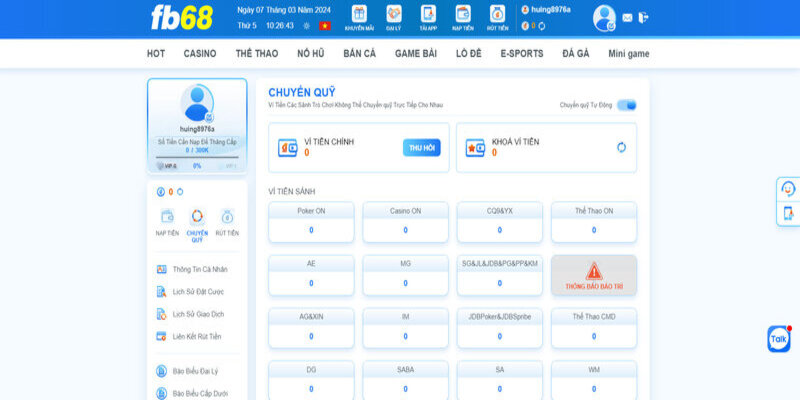This screenshot has width=800, height=400.
Task: Select the WM wallet card
Action: tap(594, 381)
